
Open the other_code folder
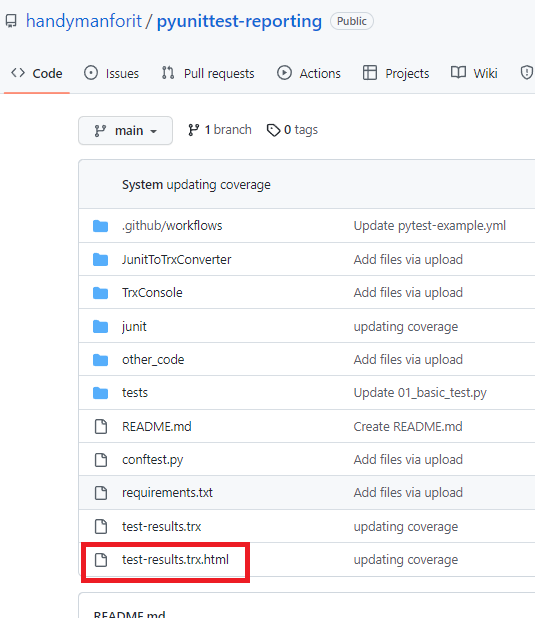click(153, 360)
